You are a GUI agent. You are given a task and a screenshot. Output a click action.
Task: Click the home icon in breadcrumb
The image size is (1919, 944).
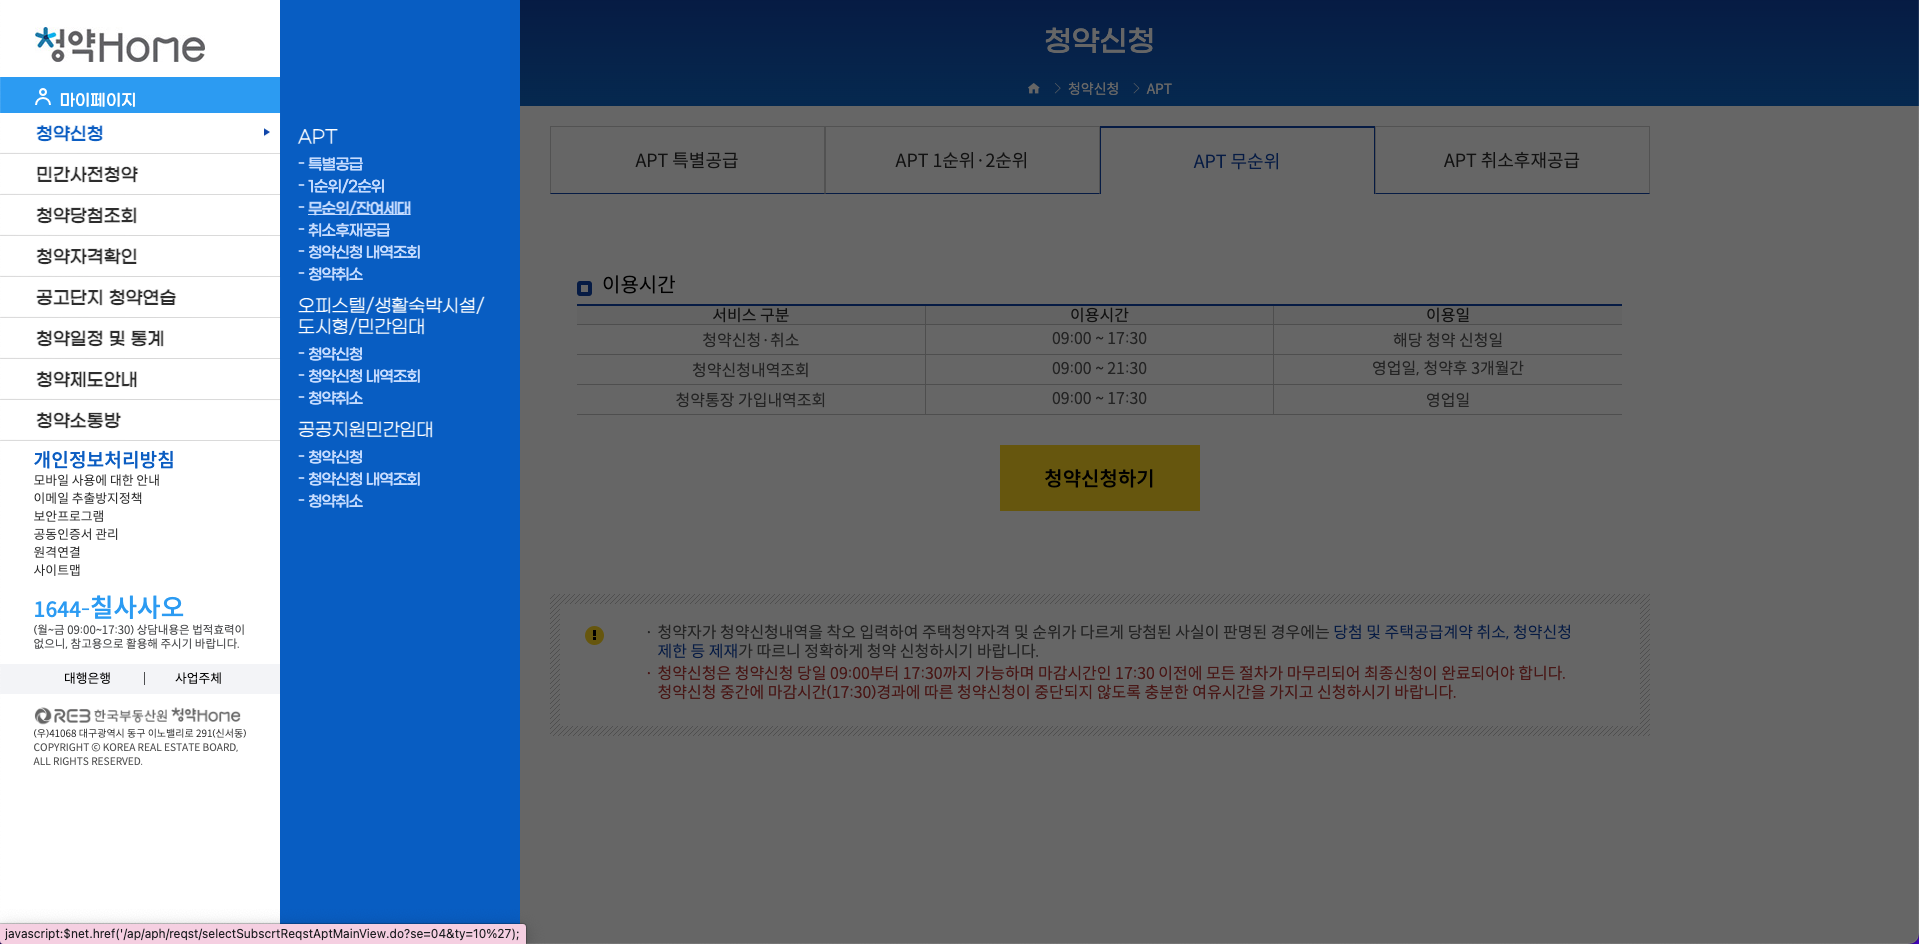1034,88
